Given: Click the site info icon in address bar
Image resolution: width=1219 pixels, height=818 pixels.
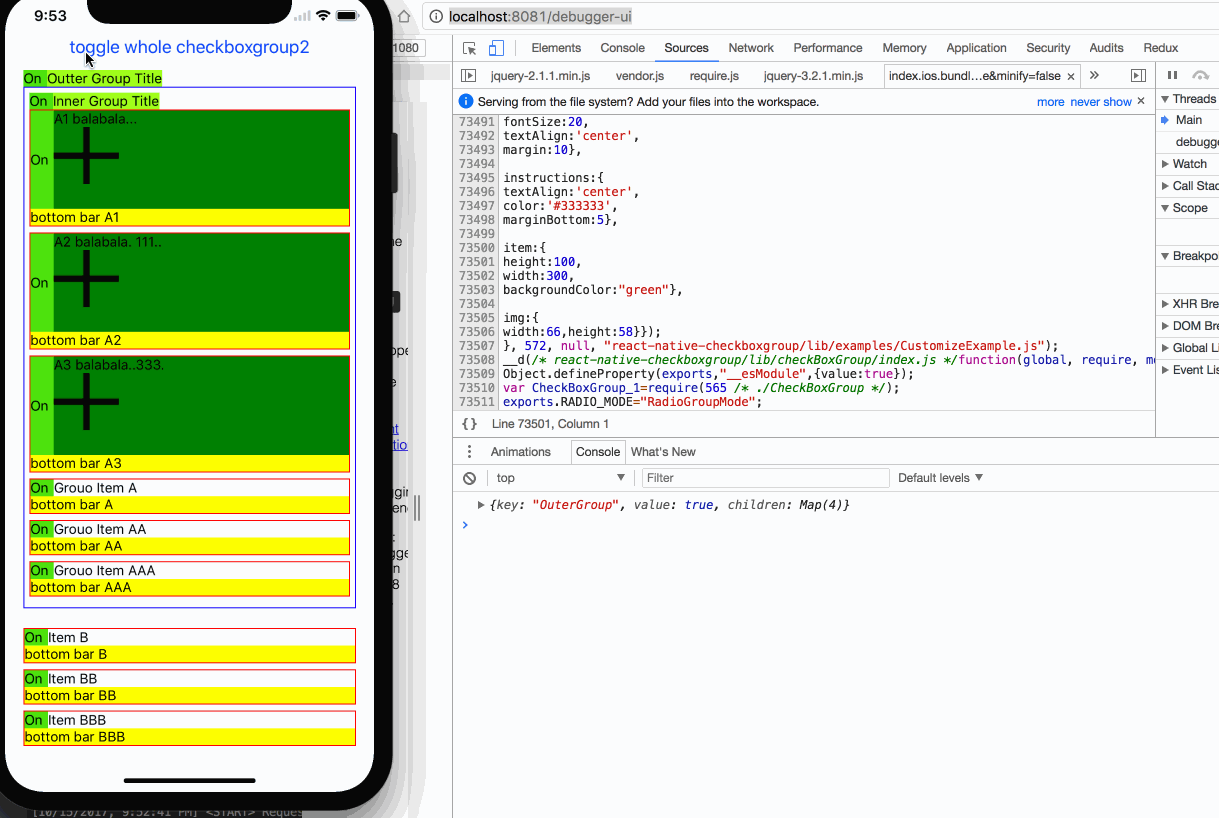Looking at the screenshot, I should tap(436, 17).
